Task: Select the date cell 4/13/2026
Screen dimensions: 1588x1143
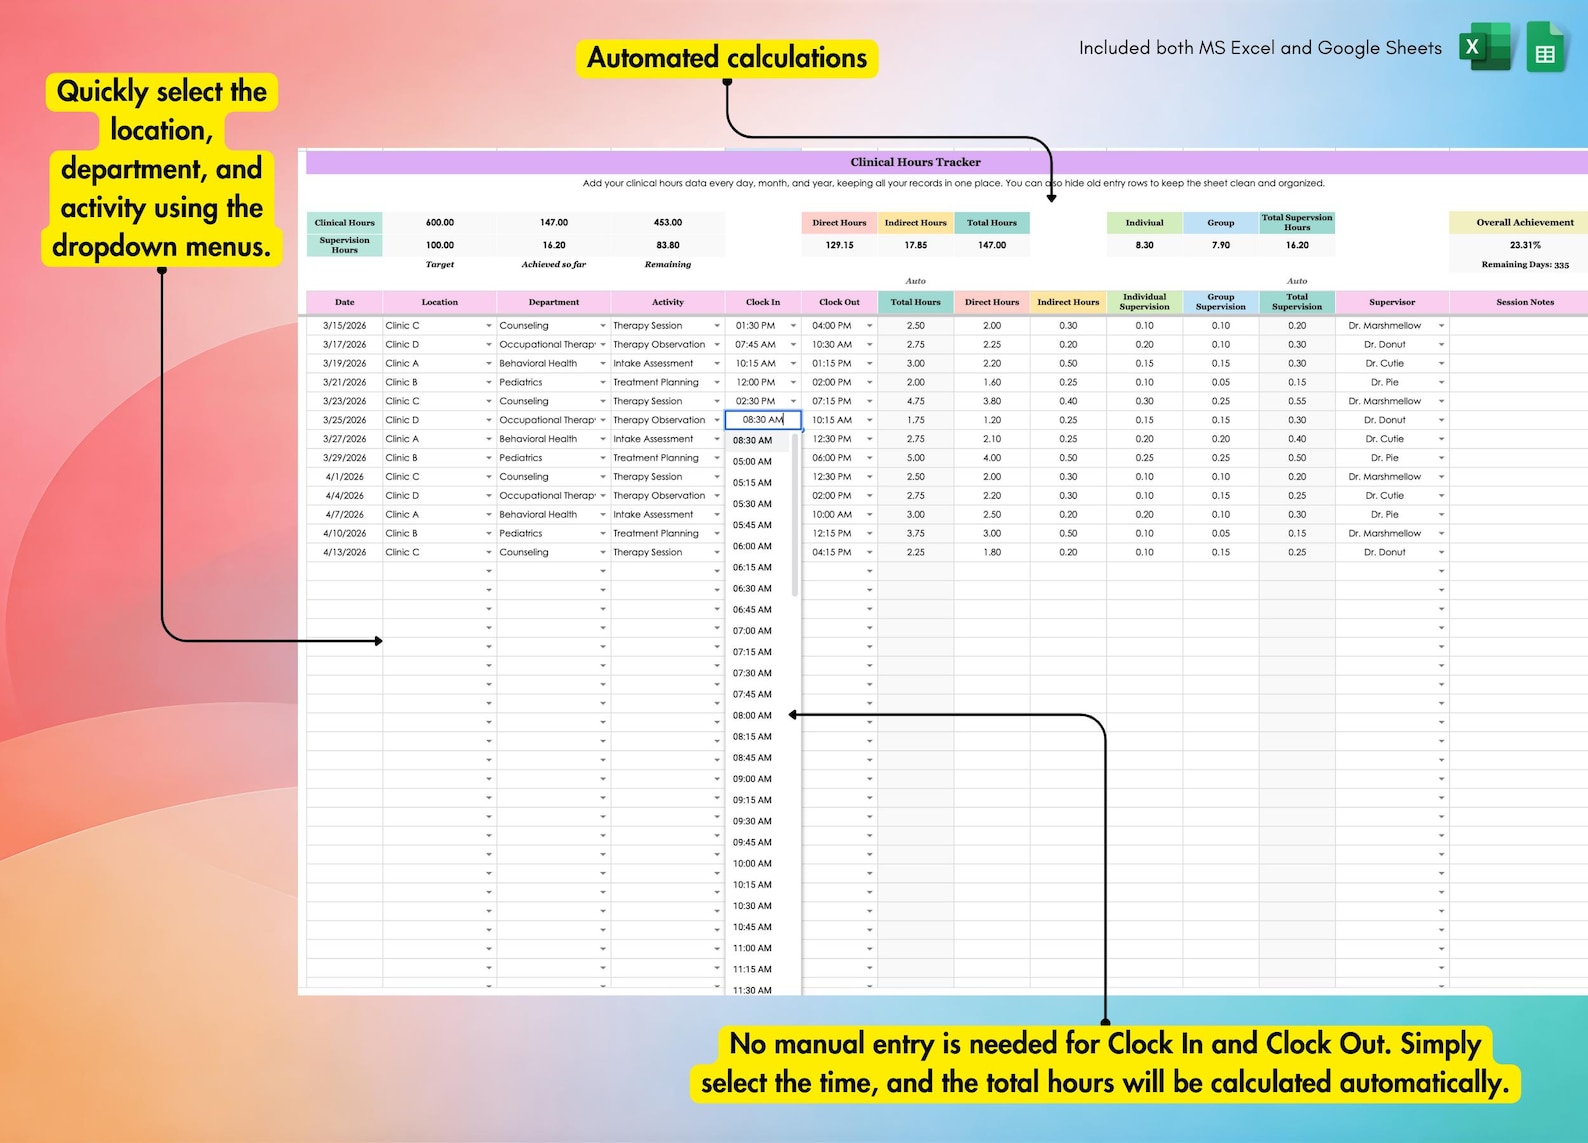Action: click(x=345, y=553)
